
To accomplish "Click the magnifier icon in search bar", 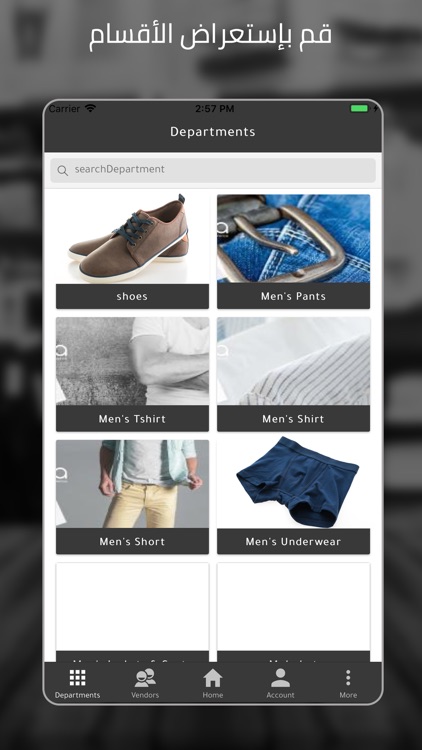I will click(x=62, y=170).
